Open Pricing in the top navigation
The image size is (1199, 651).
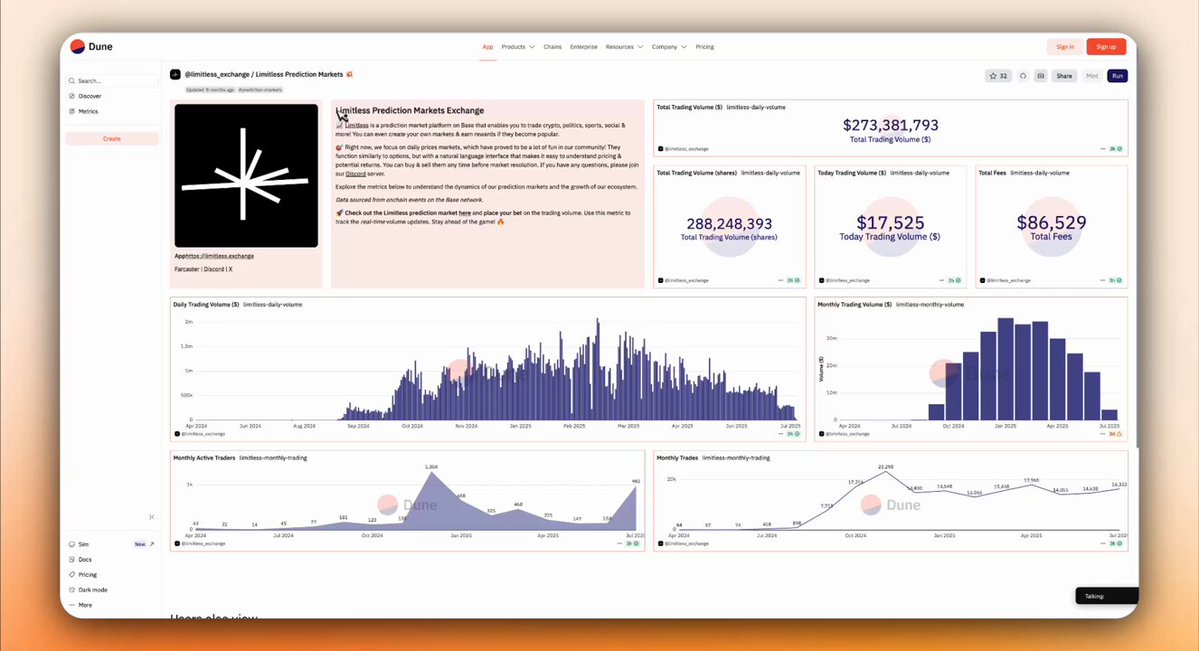coord(704,47)
